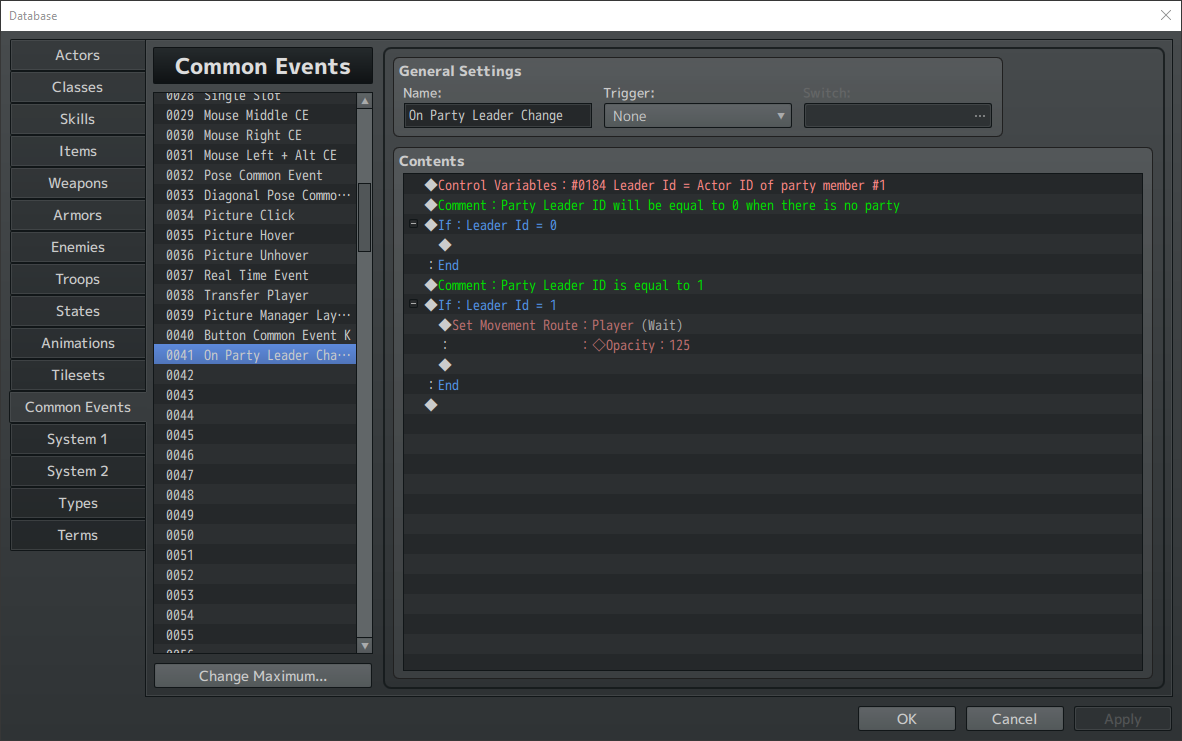
Task: Select event 0031 Mouse Left + Alt CE
Action: click(255, 155)
